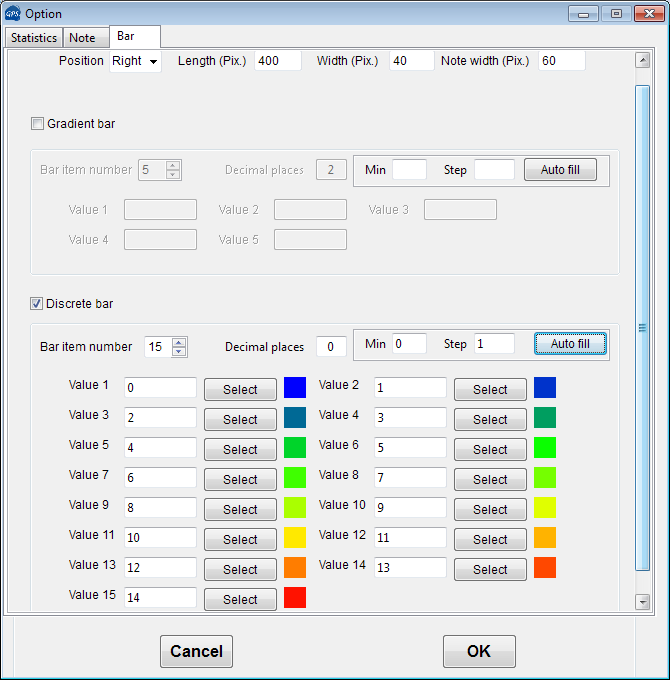
Task: Open the Position dropdown showing Right
Action: [135, 61]
